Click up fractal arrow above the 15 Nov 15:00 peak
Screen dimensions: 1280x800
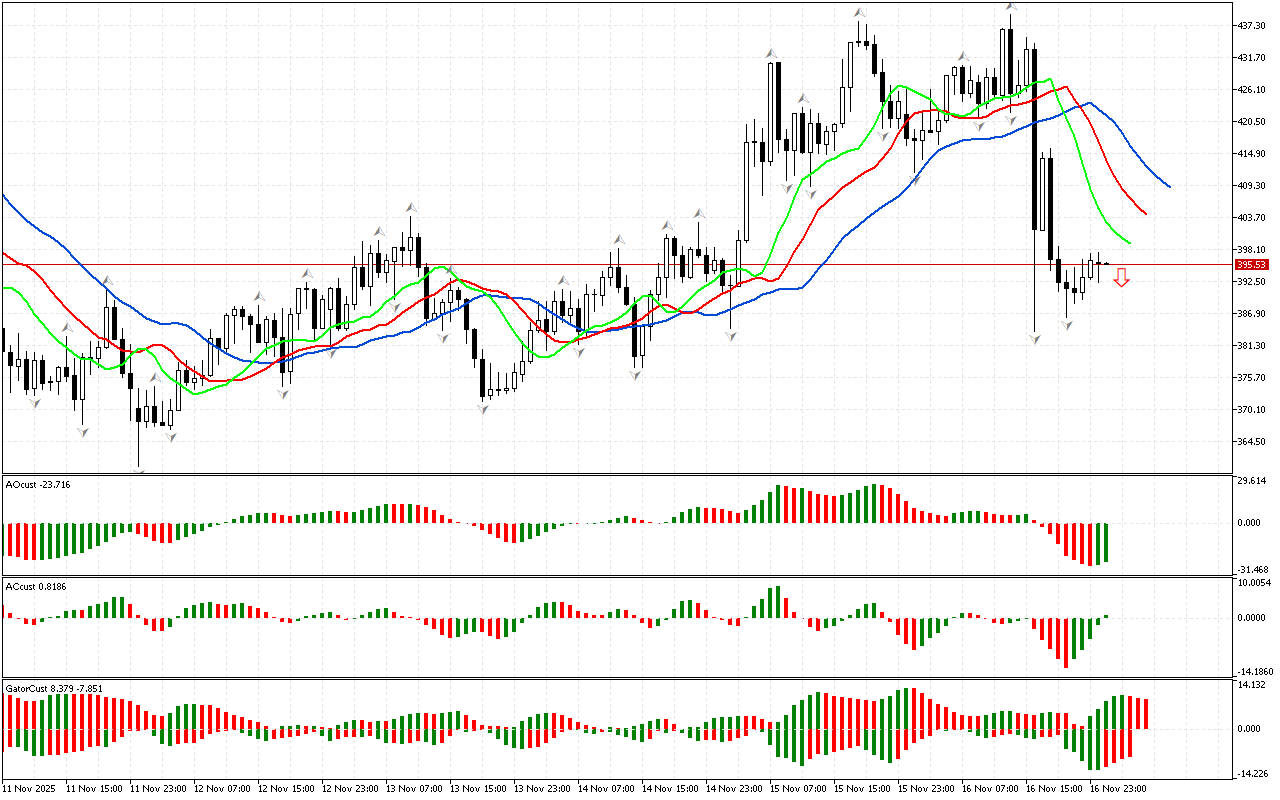click(859, 13)
